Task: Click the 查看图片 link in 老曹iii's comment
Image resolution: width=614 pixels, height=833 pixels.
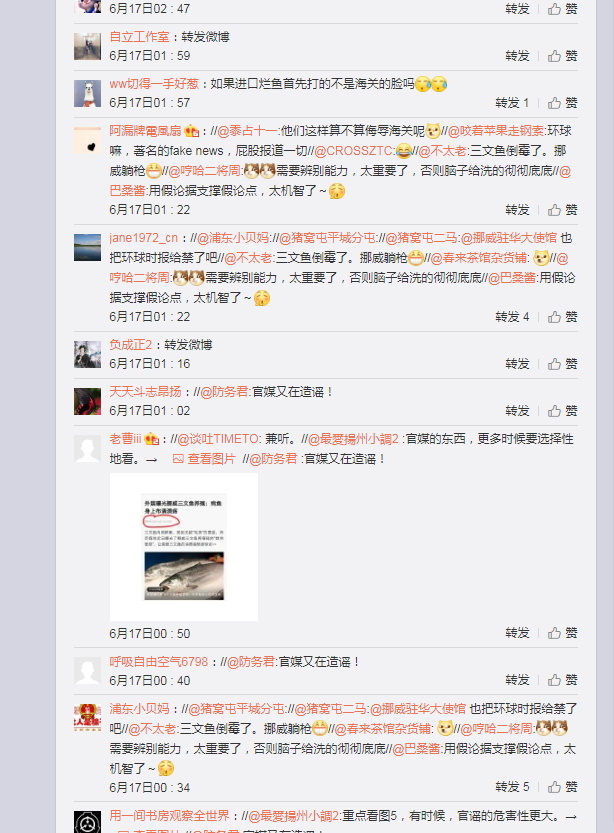Action: [x=204, y=458]
